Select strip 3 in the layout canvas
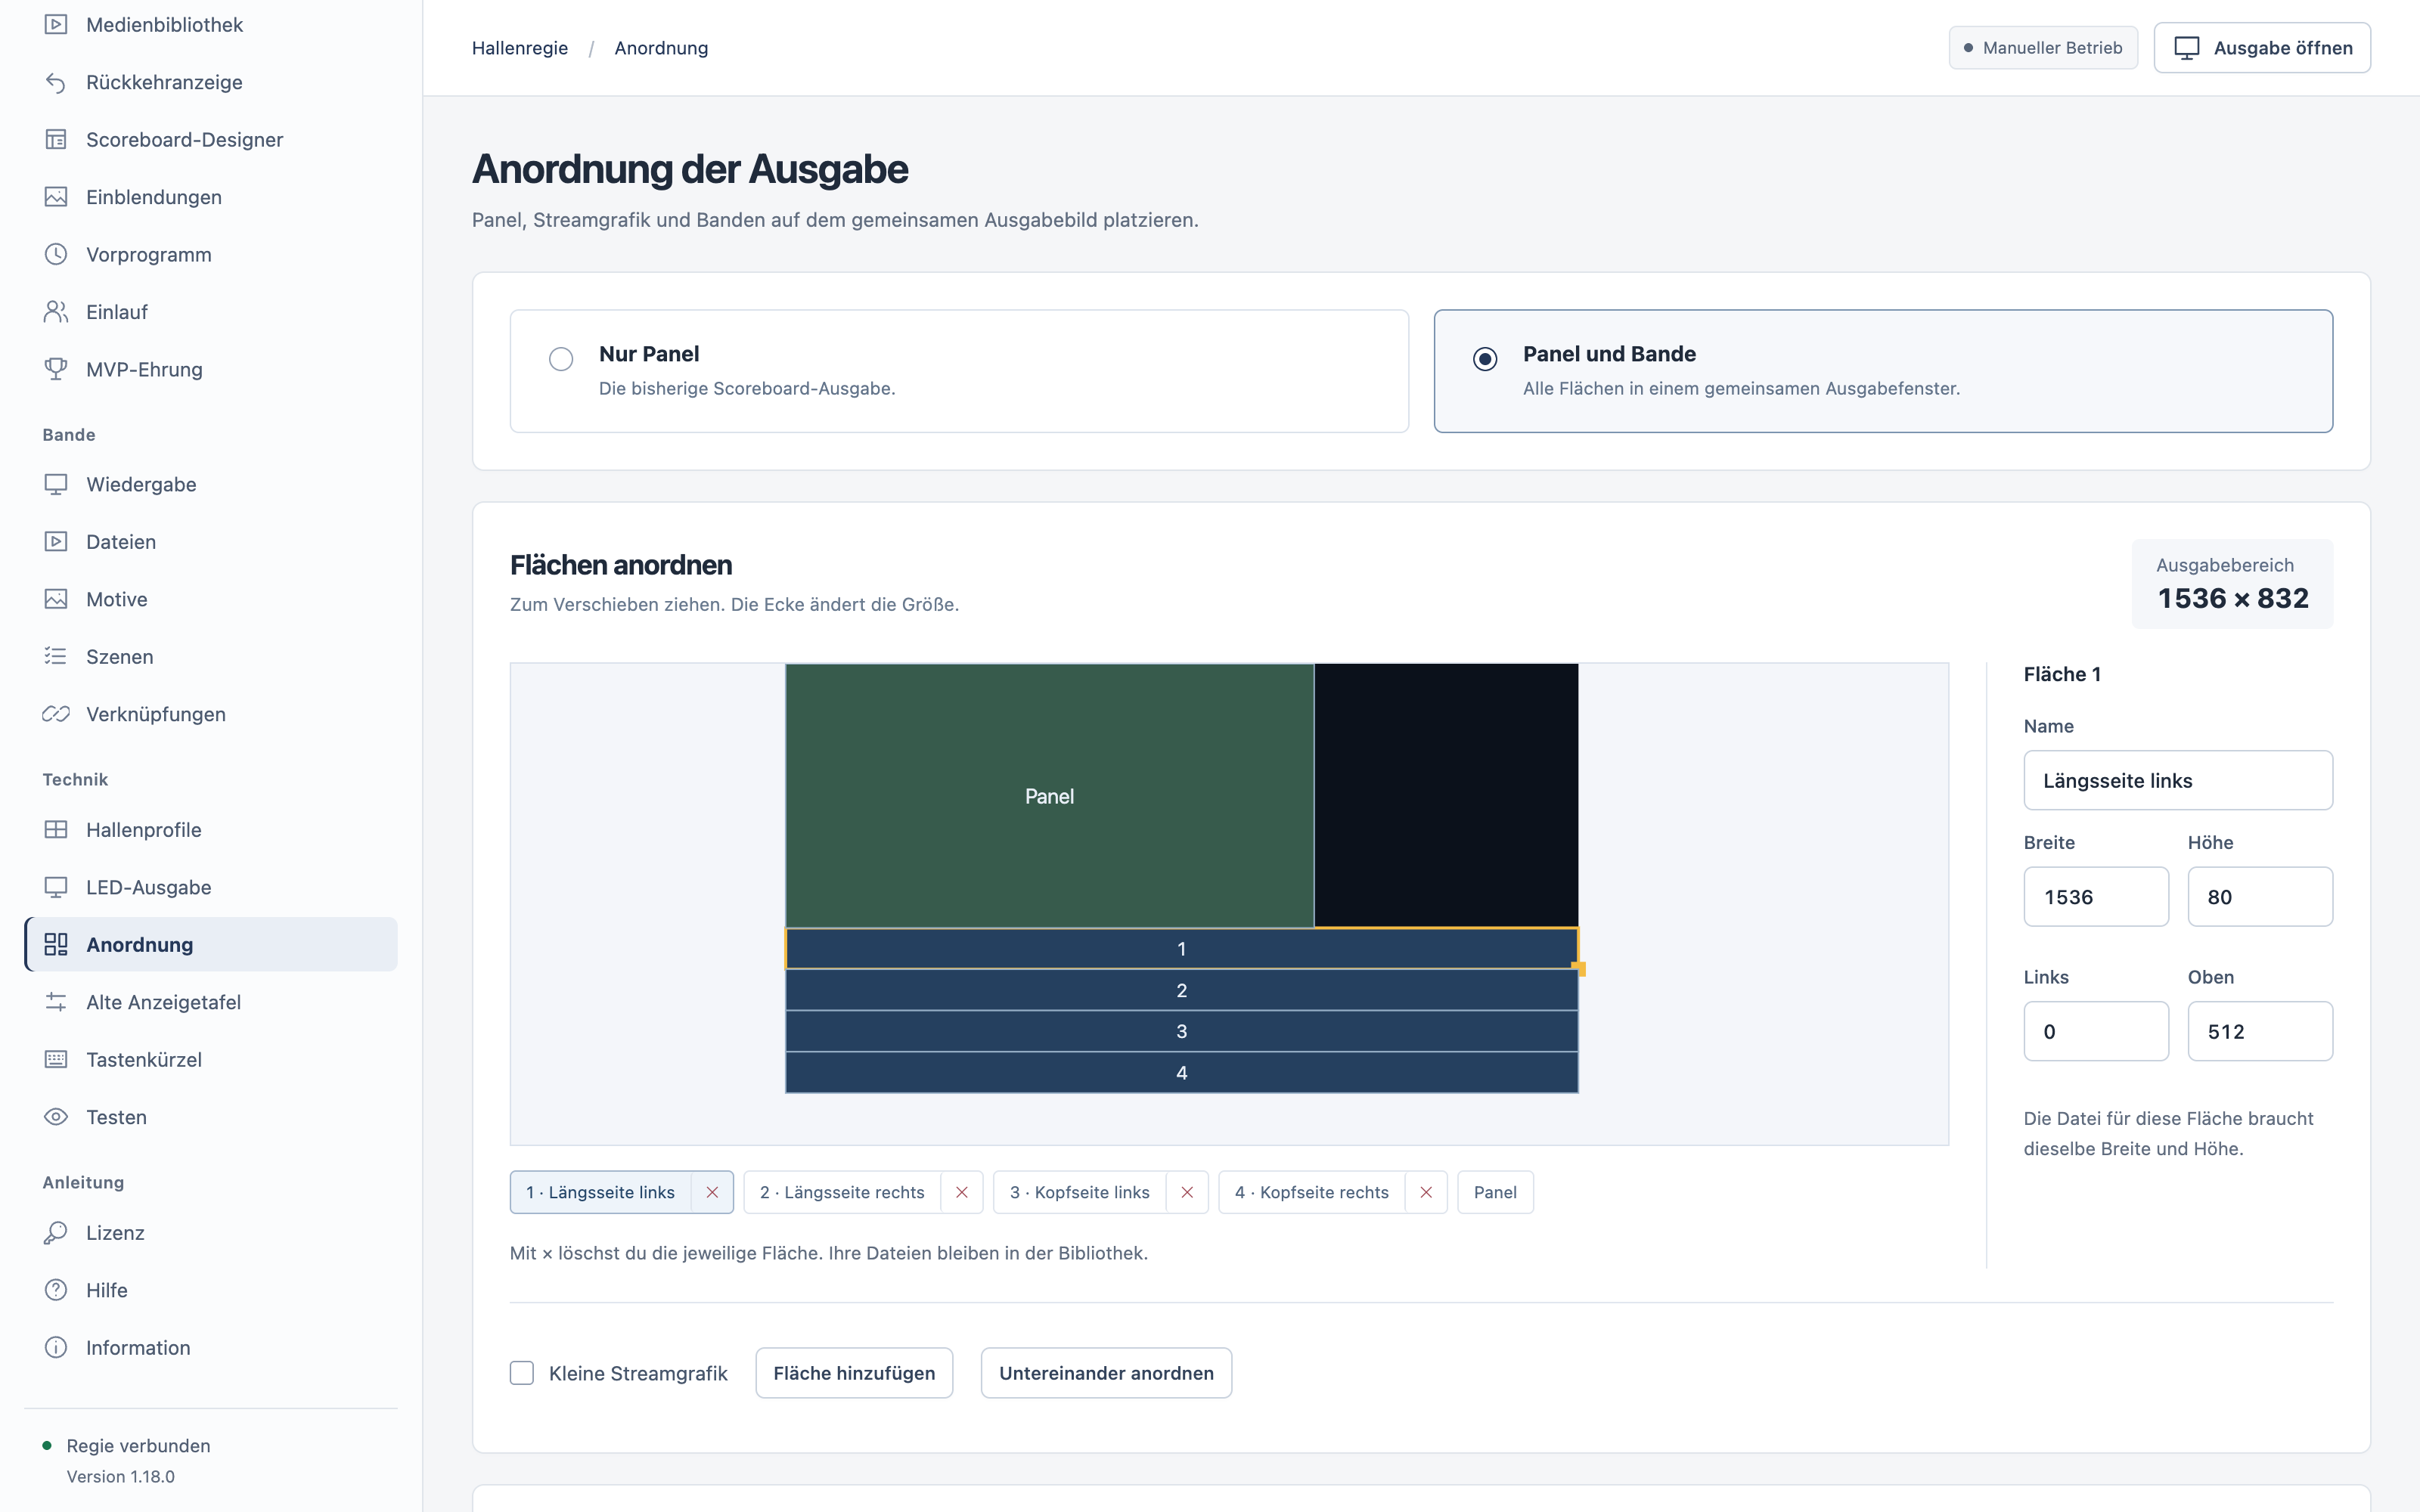The image size is (2420, 1512). tap(1182, 1031)
